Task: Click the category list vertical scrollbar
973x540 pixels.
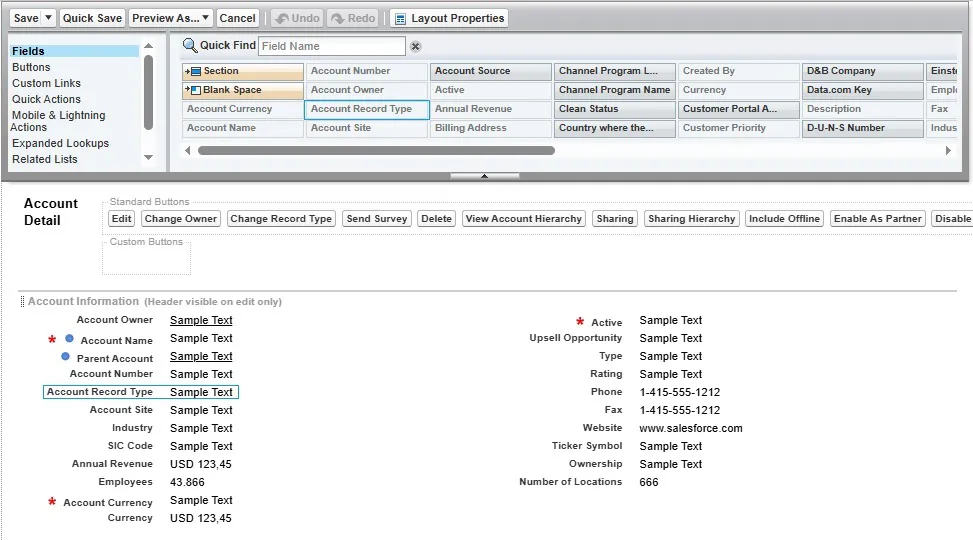Action: (x=148, y=92)
